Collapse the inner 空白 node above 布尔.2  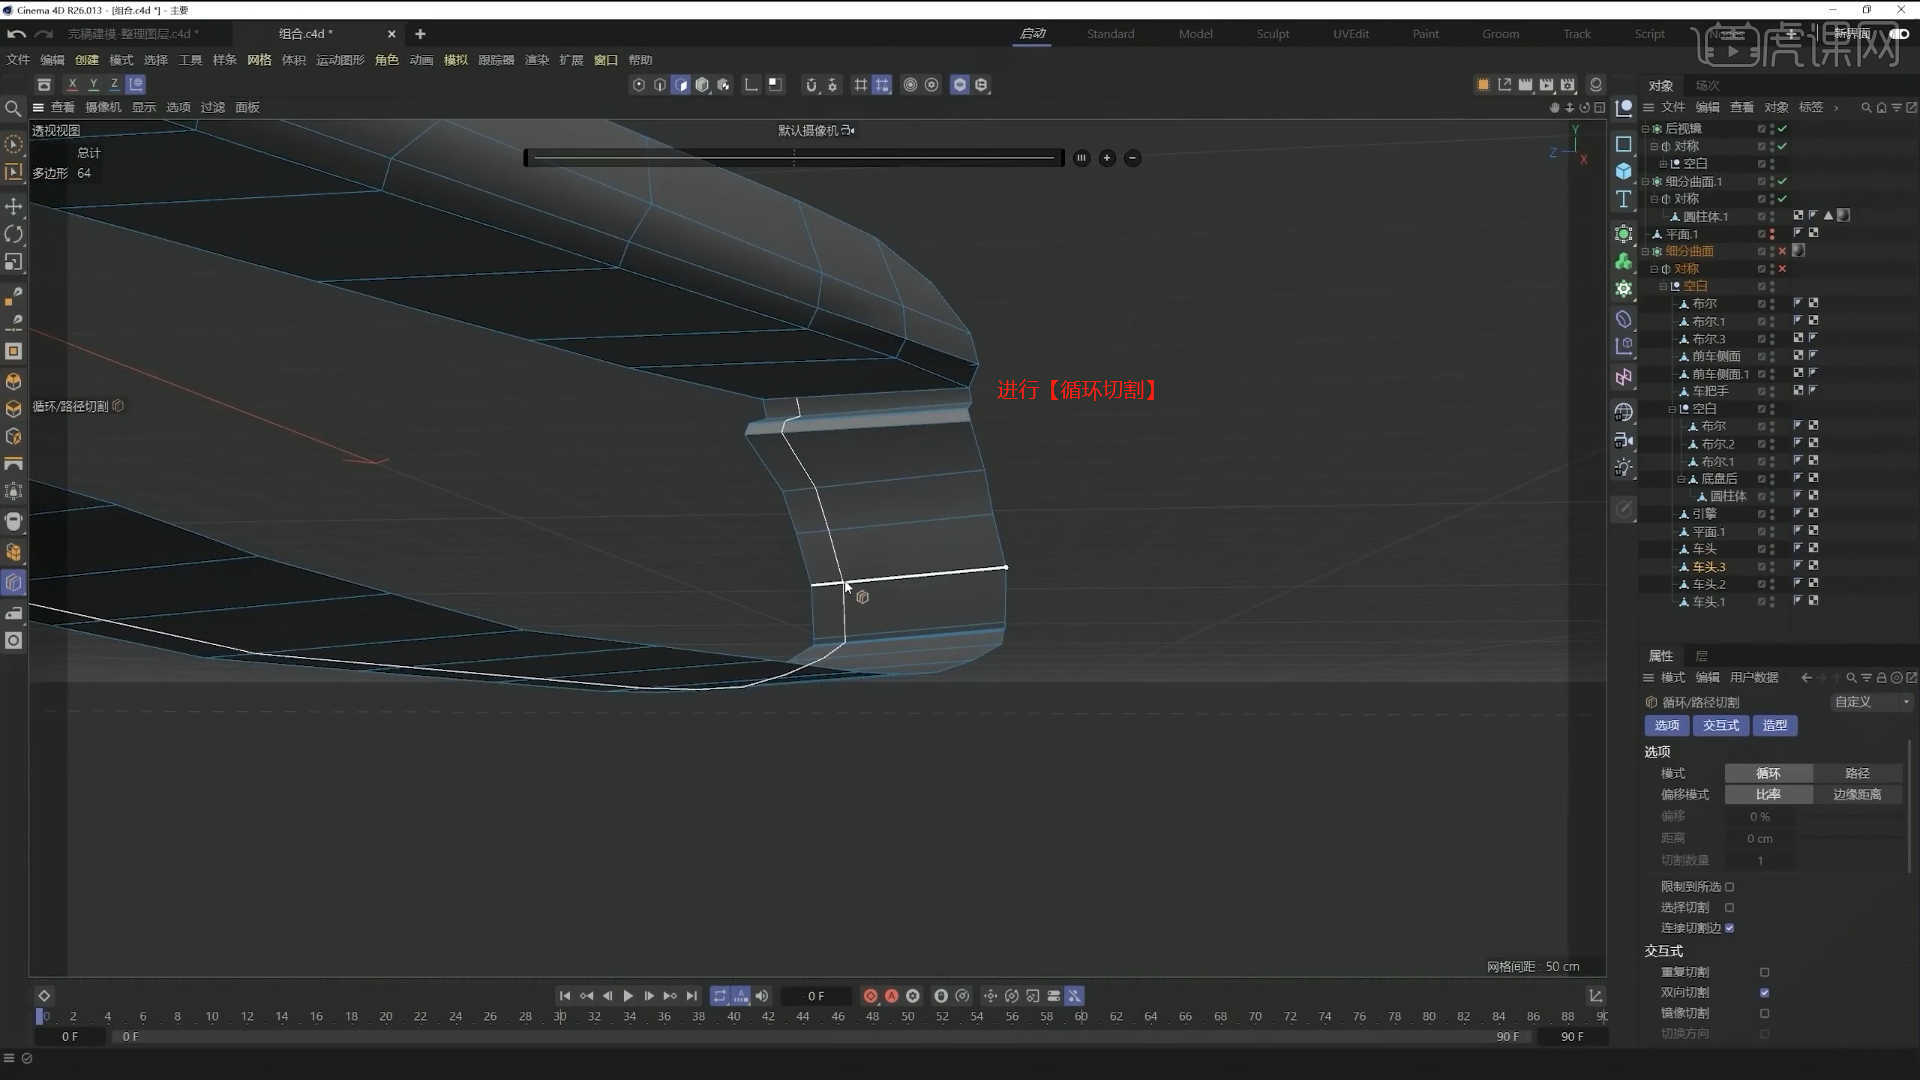click(x=1672, y=409)
